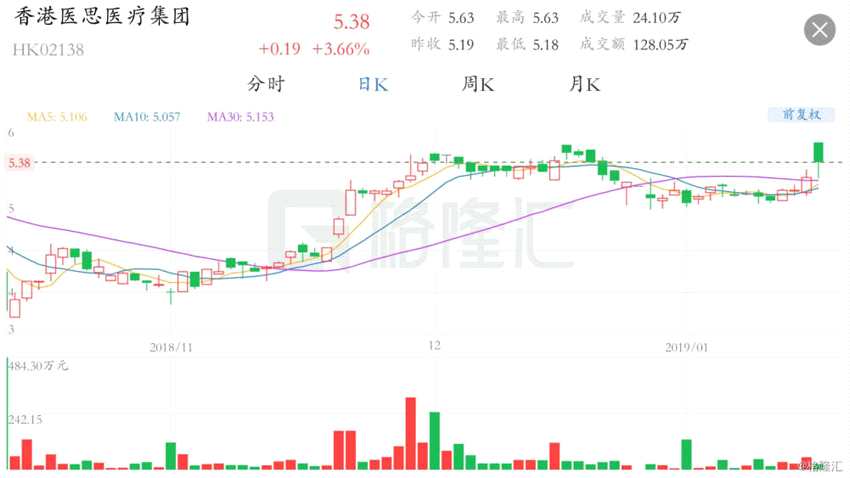This screenshot has width=850, height=478.
Task: Open the 周K chart tab
Action: (x=478, y=84)
